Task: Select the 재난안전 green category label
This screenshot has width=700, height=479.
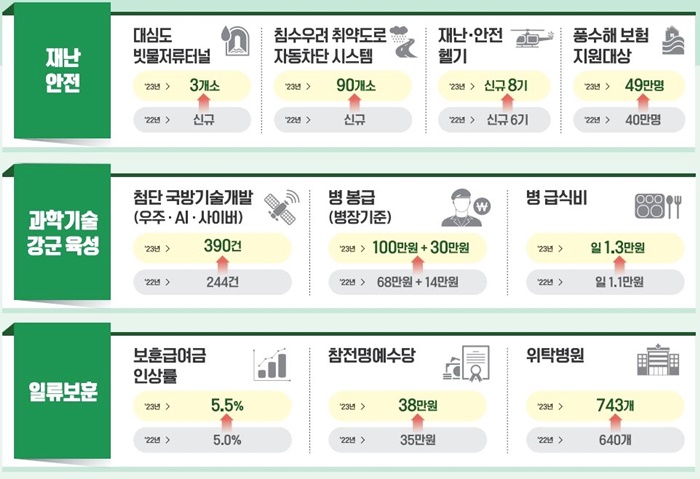Action: point(62,71)
